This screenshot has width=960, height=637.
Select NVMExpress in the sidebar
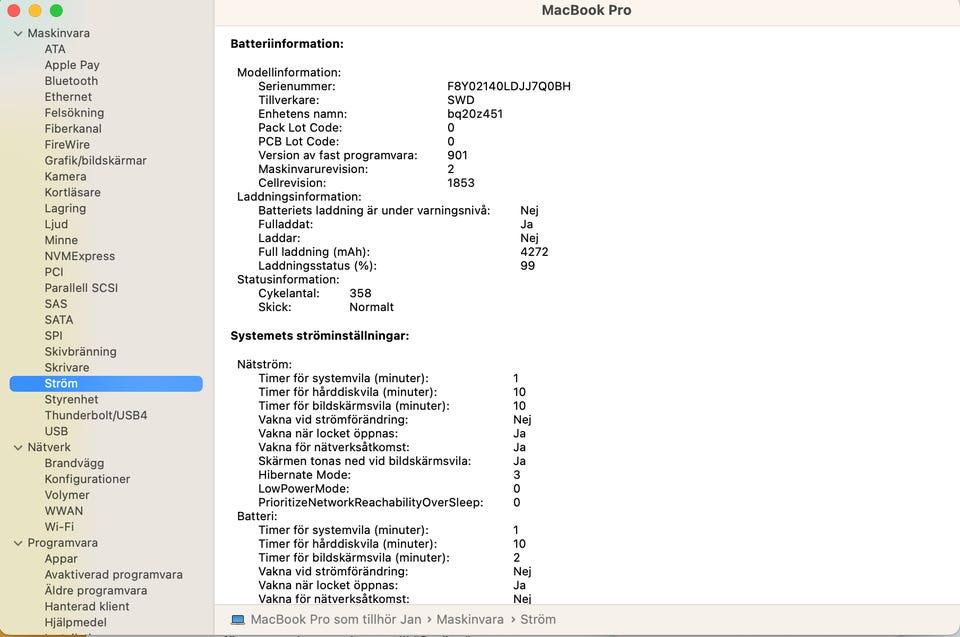pos(80,256)
